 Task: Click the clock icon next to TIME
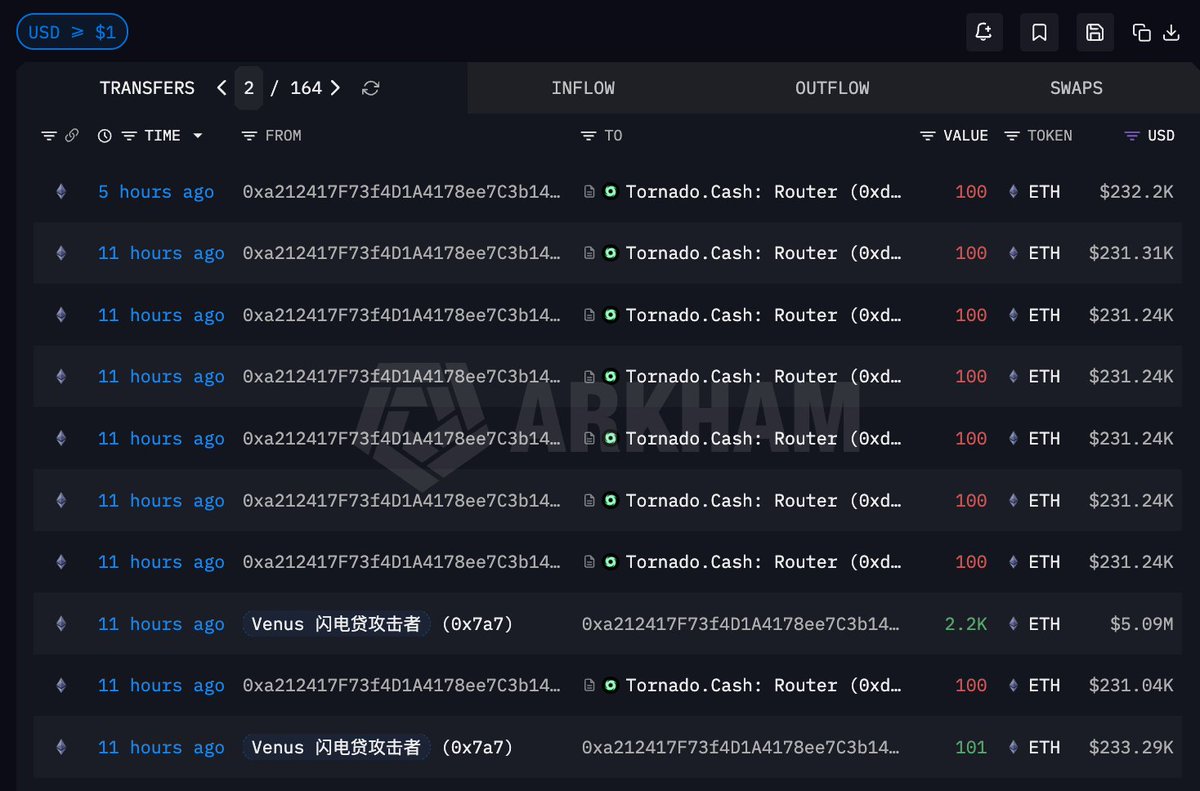[x=105, y=135]
